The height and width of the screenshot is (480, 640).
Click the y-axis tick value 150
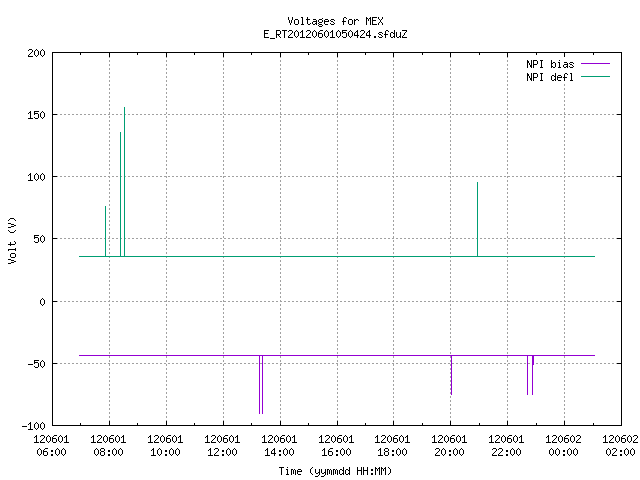36,116
